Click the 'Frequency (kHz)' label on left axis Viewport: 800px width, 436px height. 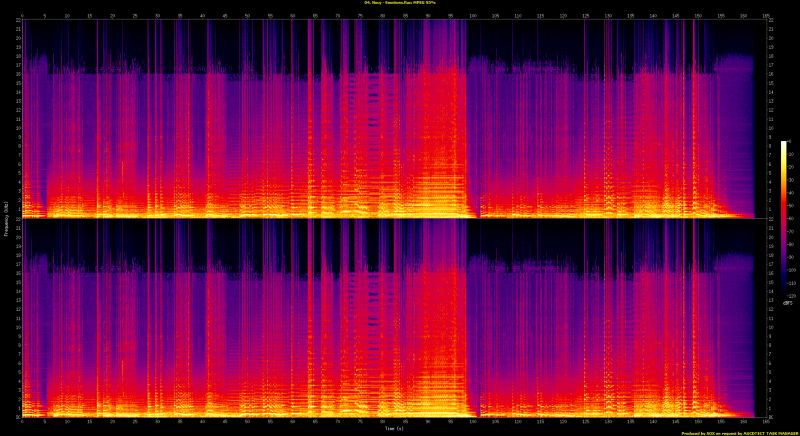[4, 218]
